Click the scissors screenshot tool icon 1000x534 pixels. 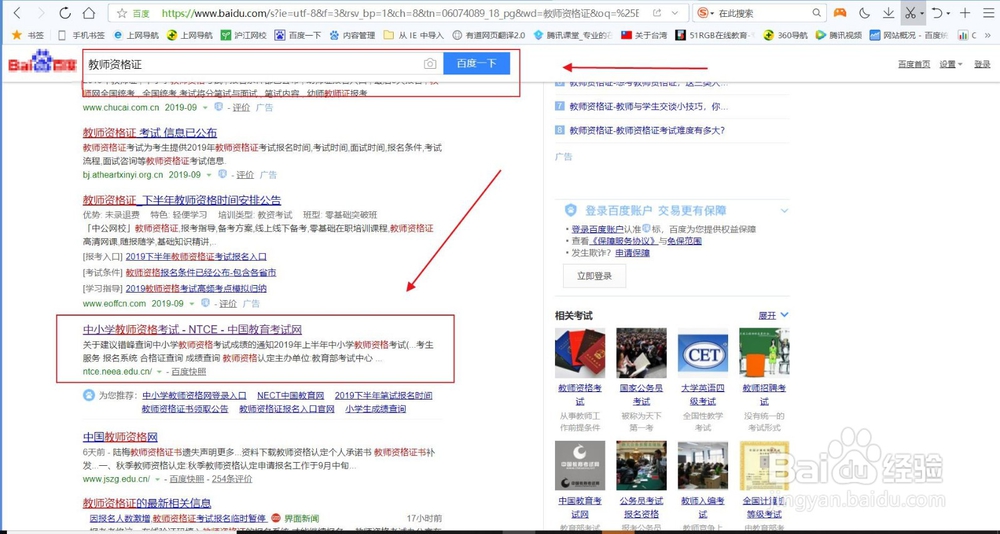click(910, 13)
